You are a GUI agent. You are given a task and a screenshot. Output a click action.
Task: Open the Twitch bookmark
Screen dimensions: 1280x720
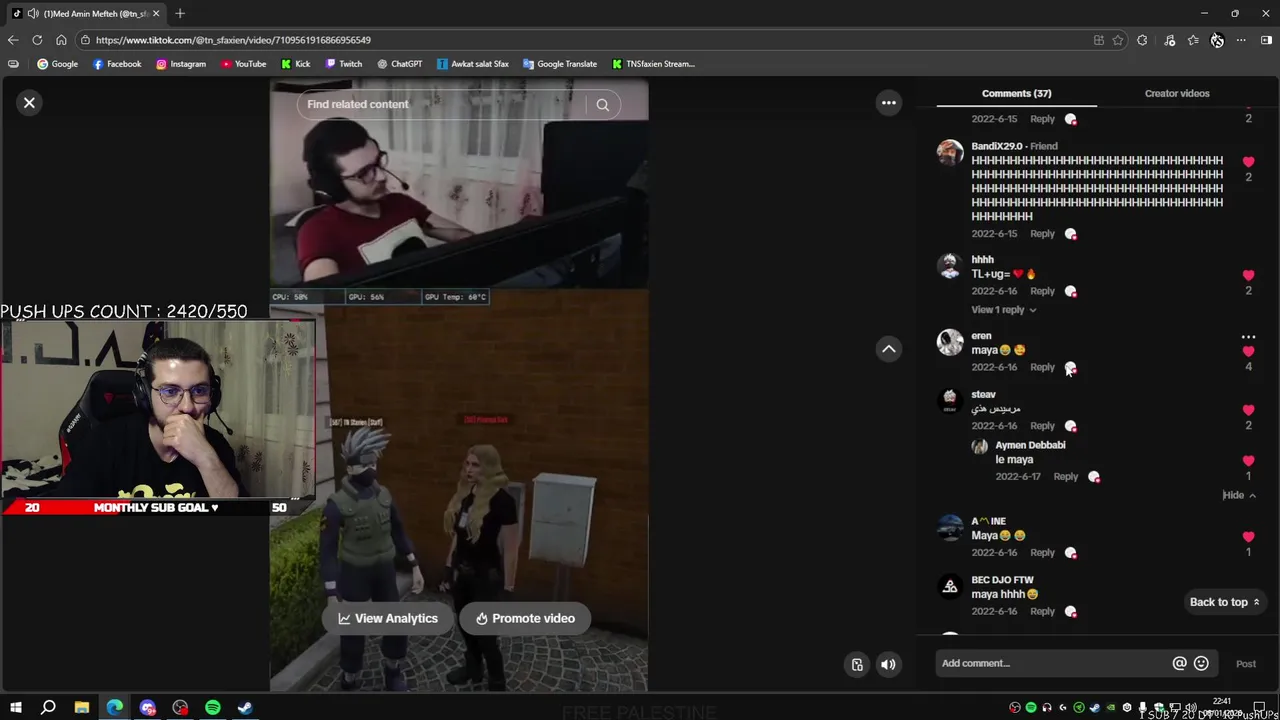(344, 64)
